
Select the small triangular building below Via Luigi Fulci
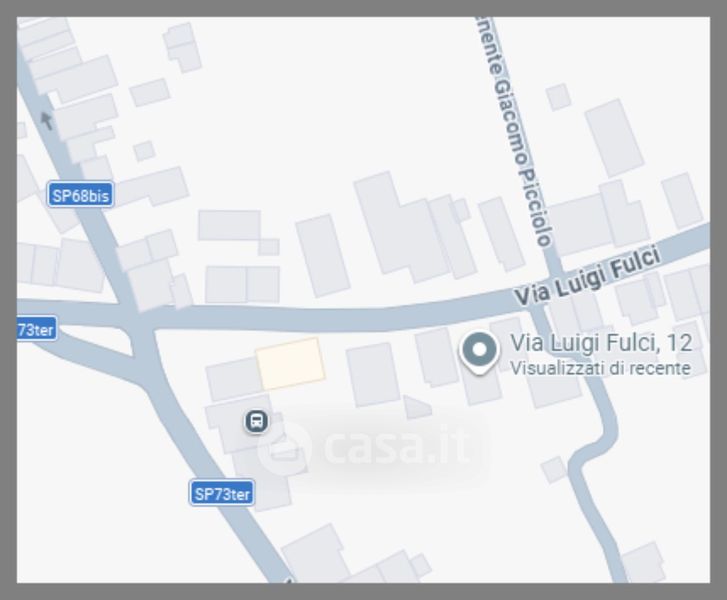point(417,407)
